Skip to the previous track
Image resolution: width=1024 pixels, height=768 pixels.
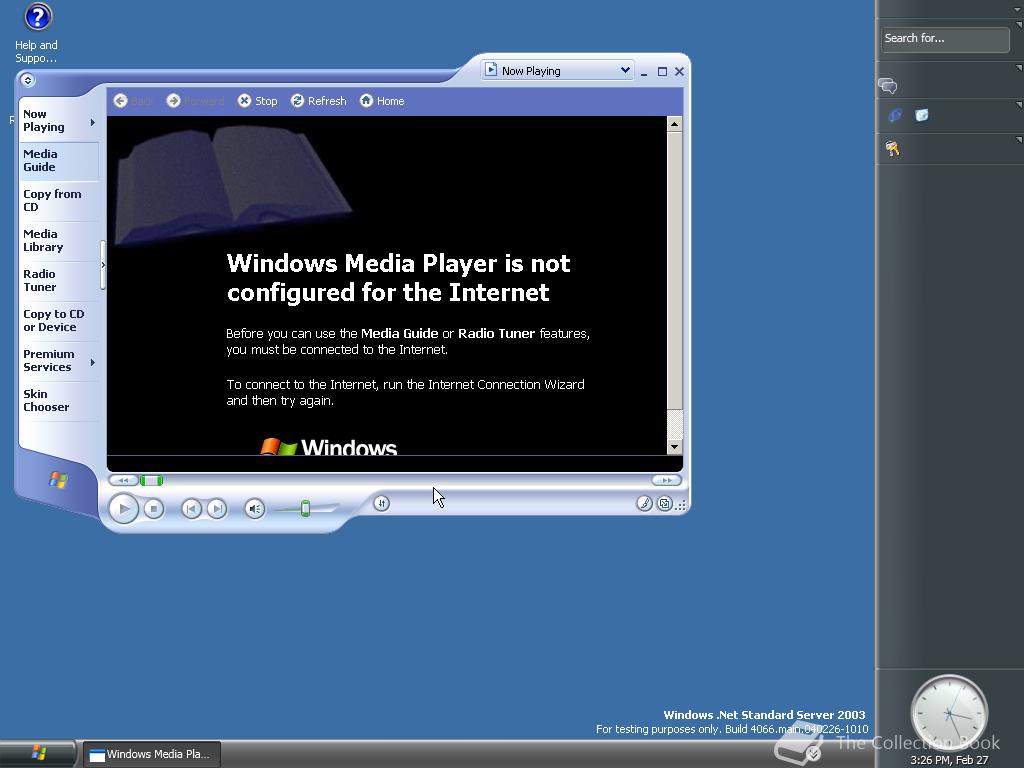[x=191, y=509]
